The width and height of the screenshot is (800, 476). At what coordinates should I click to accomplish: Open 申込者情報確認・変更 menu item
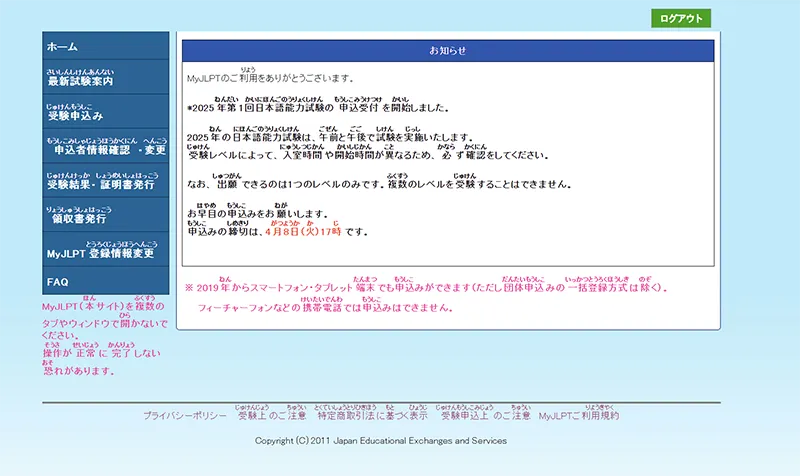[x=106, y=146]
